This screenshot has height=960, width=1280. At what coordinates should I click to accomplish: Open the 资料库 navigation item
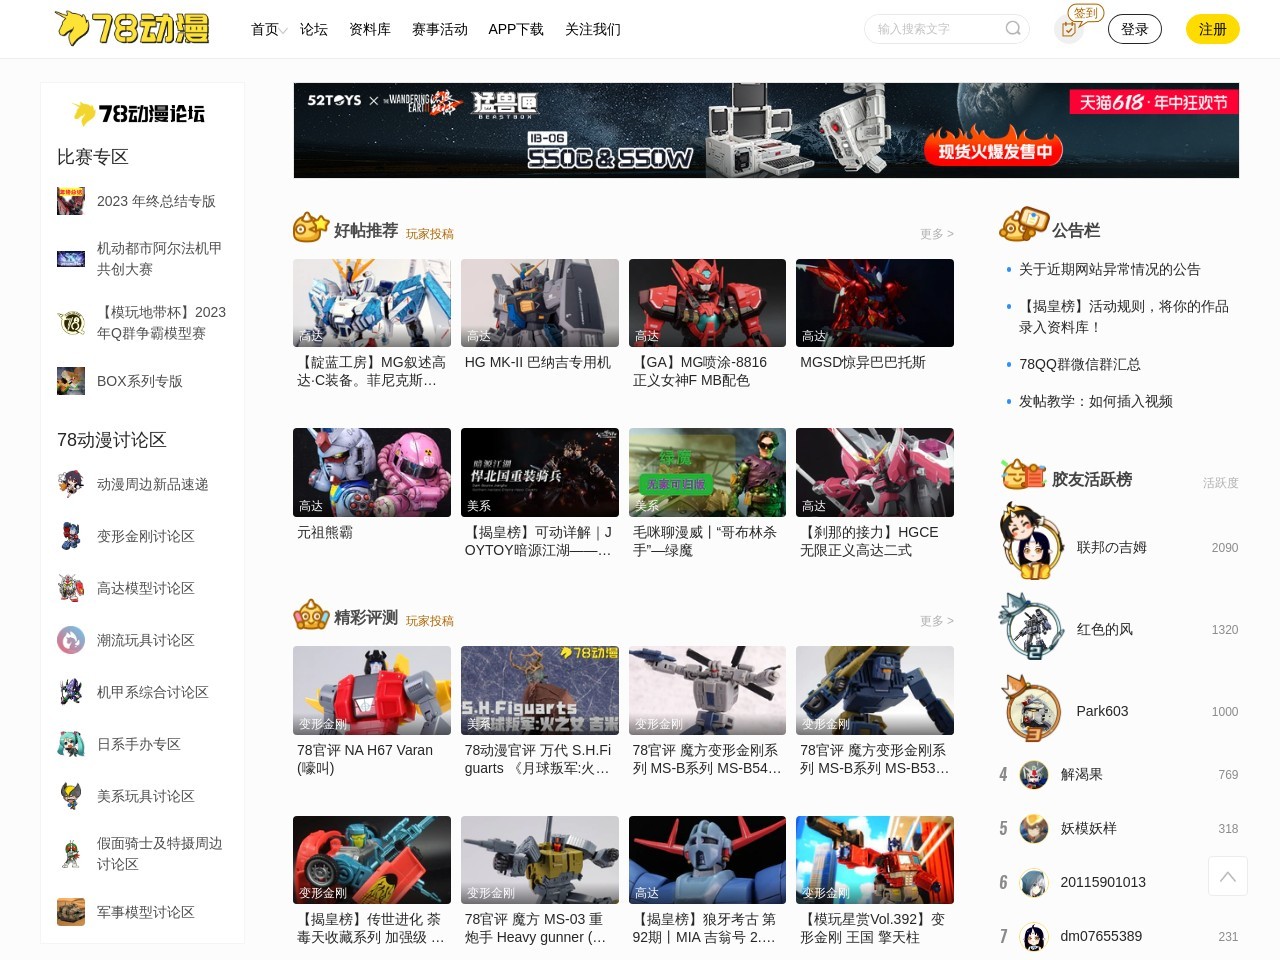tap(370, 30)
